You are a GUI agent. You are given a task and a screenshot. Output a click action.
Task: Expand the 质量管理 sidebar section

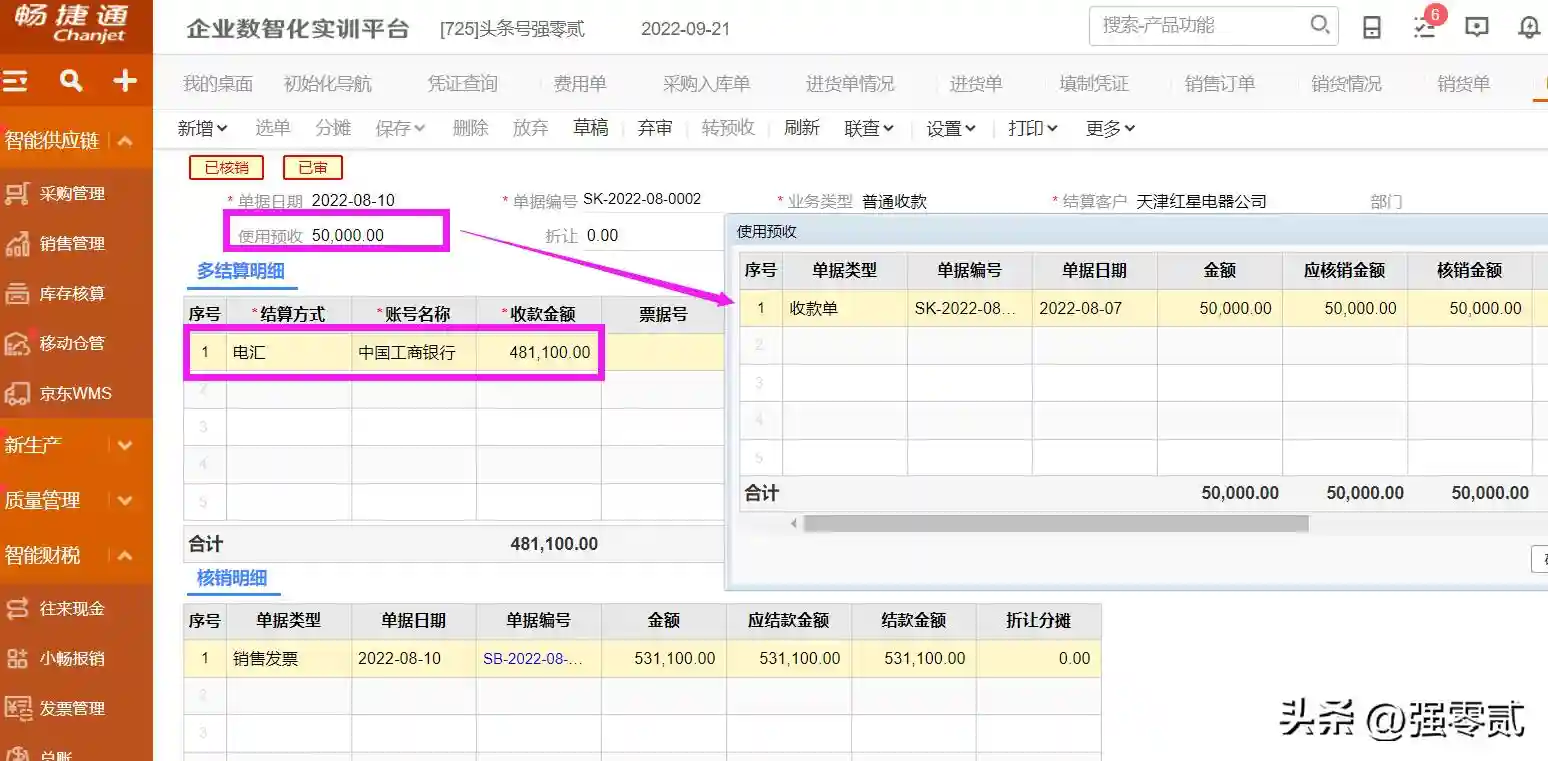tap(125, 500)
